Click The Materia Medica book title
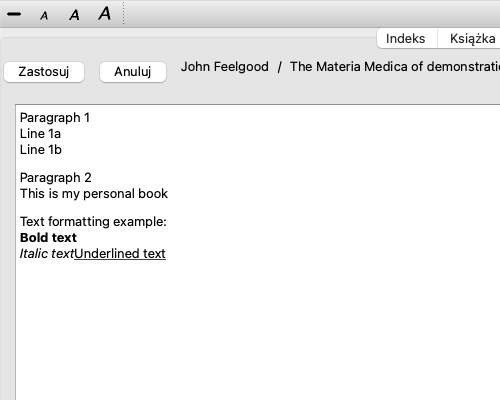The image size is (500, 400). click(395, 67)
